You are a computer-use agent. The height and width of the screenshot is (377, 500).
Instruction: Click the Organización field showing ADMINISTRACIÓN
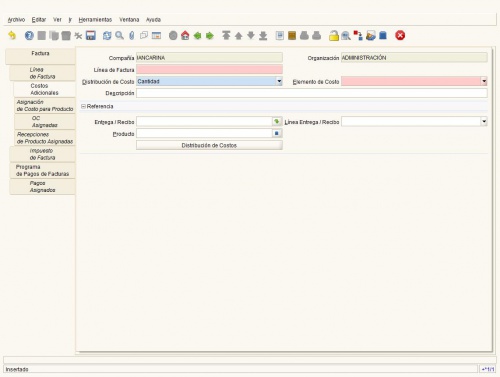coord(414,58)
